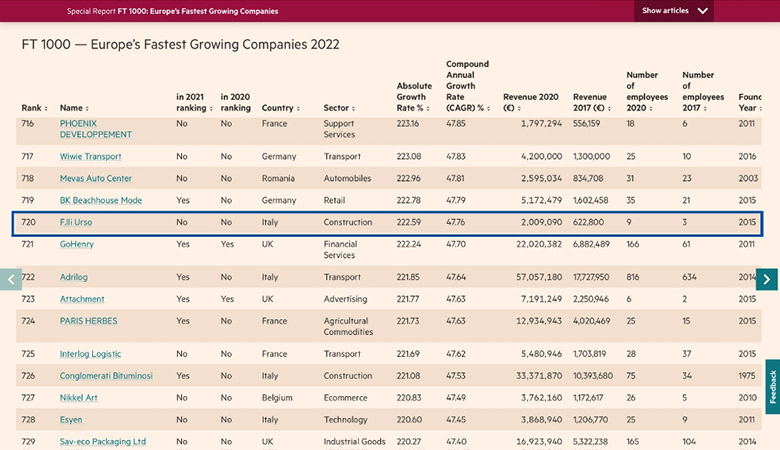
Task: Click revenue 2017 value 10,393,680
Action: [593, 375]
